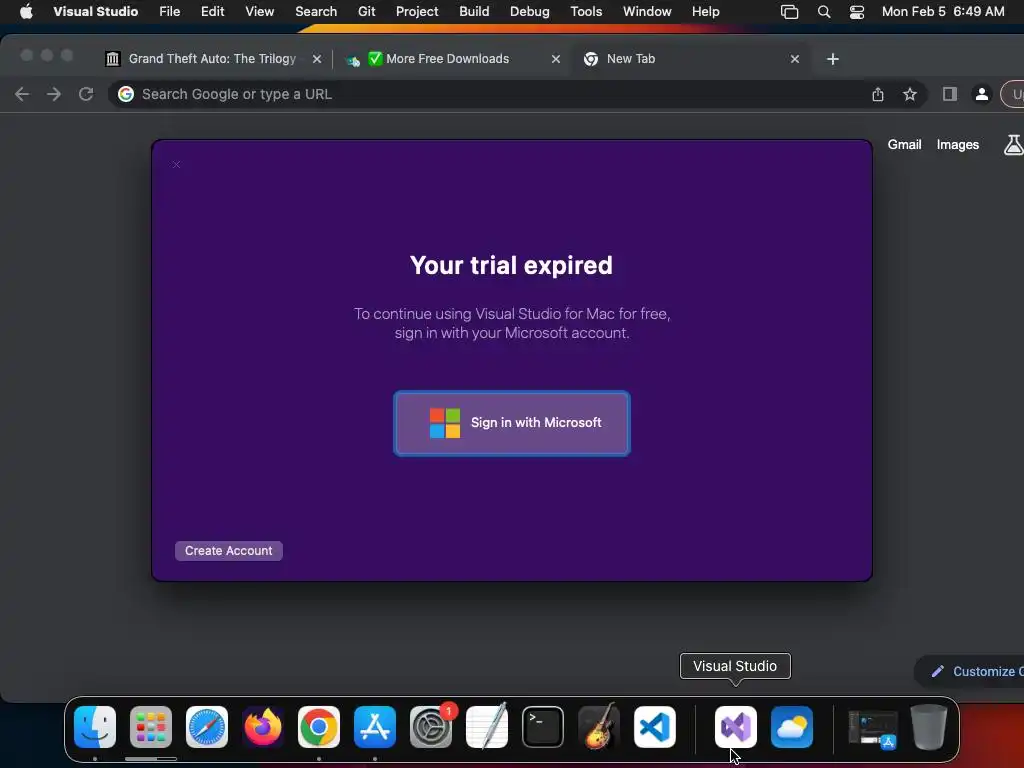Close the trial expired dialog
Image resolution: width=1024 pixels, height=768 pixels.
click(176, 165)
